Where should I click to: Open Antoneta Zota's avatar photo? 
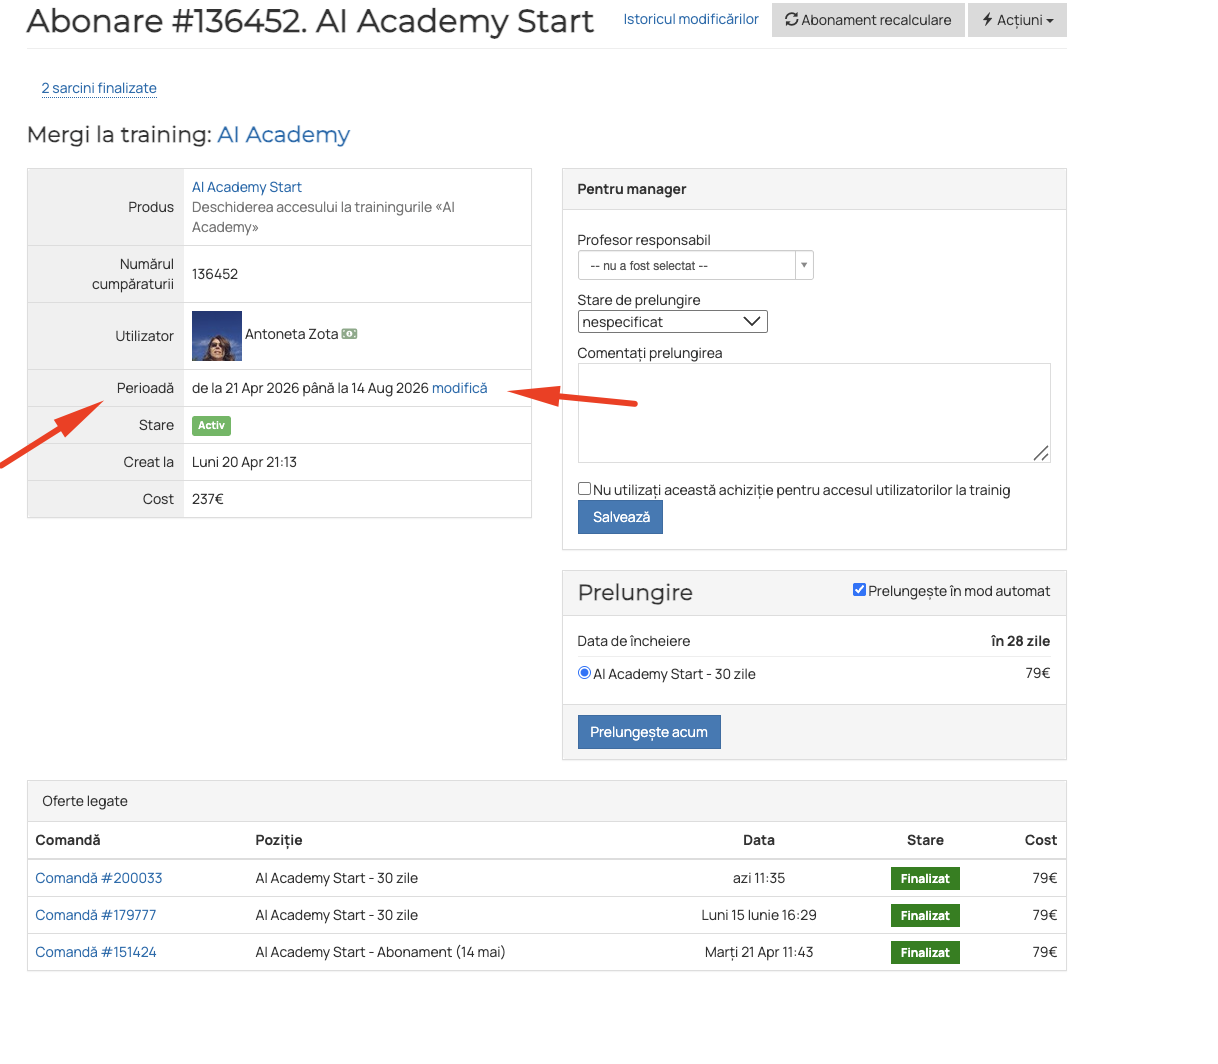(217, 336)
